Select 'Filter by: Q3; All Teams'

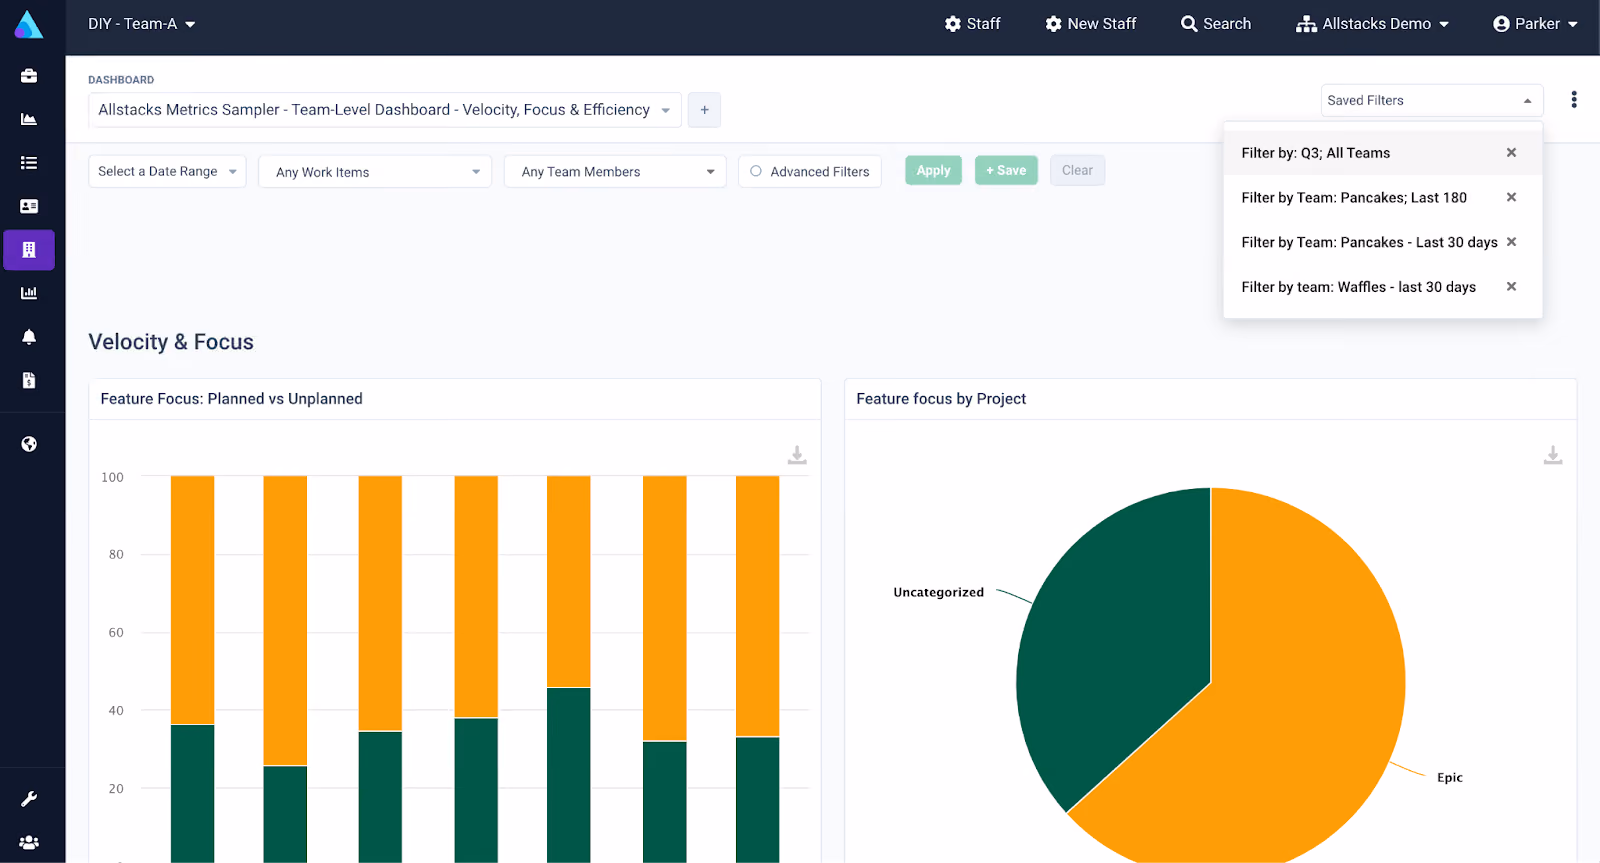coord(1316,153)
